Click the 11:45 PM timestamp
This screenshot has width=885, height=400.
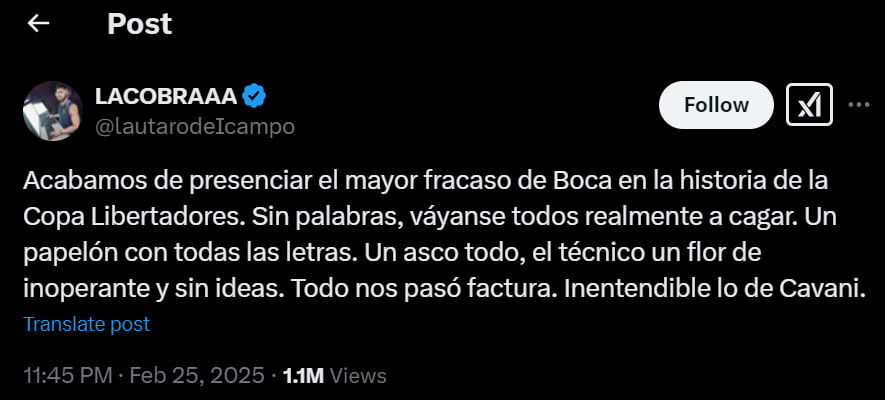point(70,376)
